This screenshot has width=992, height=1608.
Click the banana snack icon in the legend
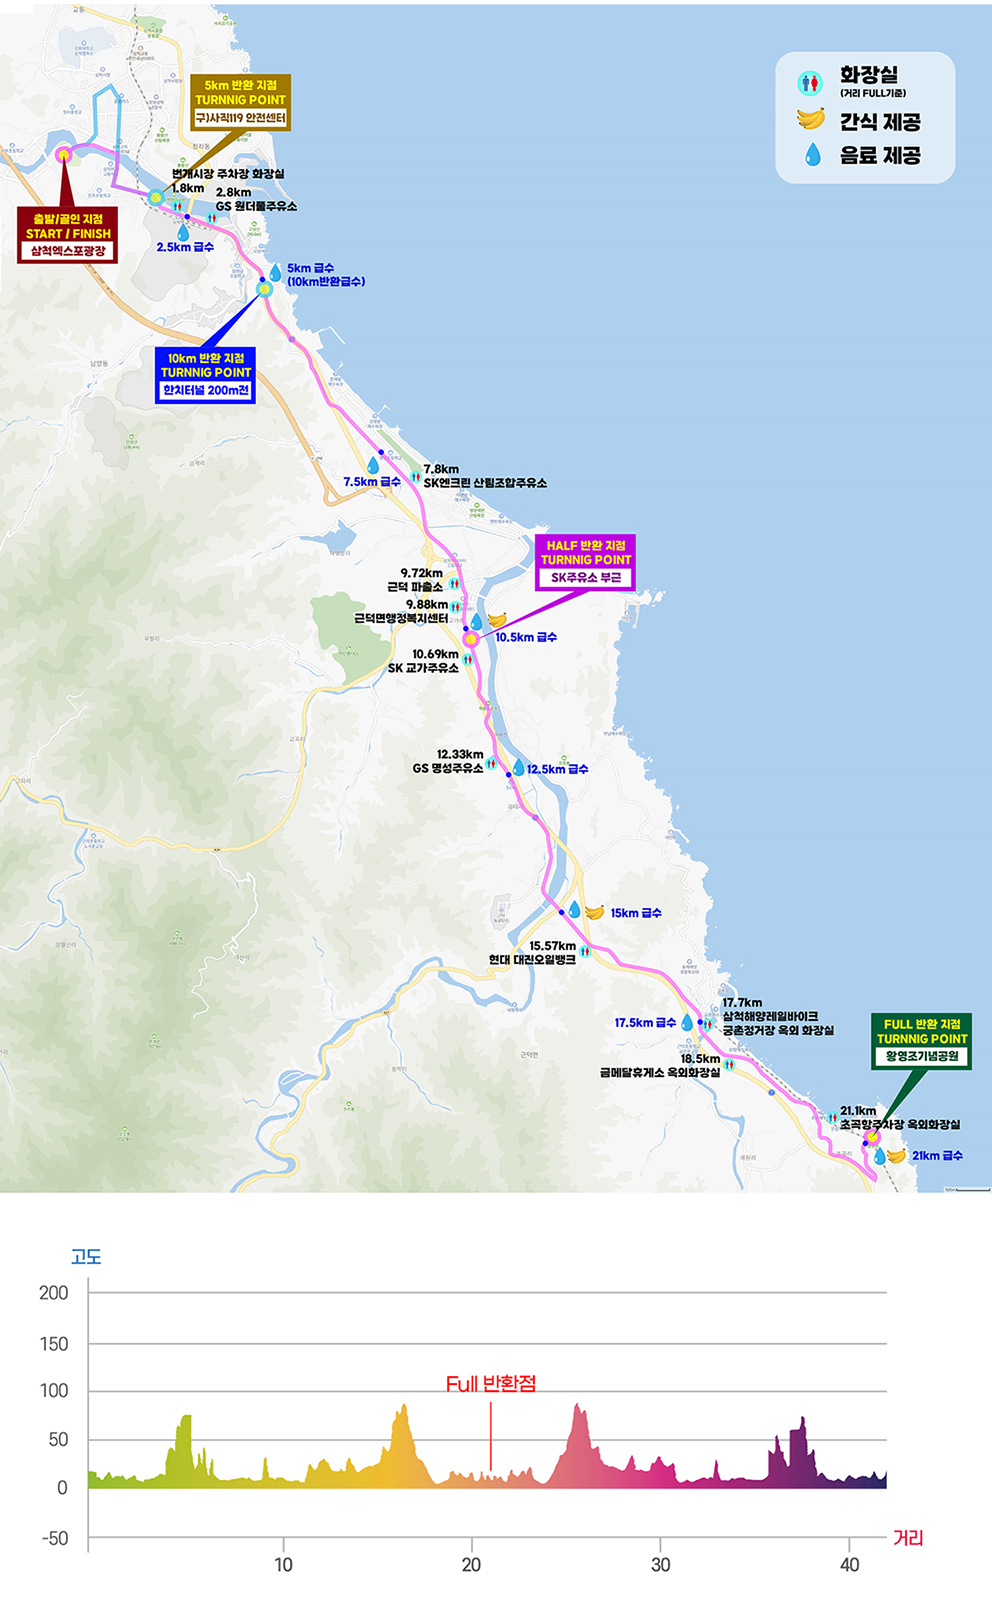tap(811, 120)
